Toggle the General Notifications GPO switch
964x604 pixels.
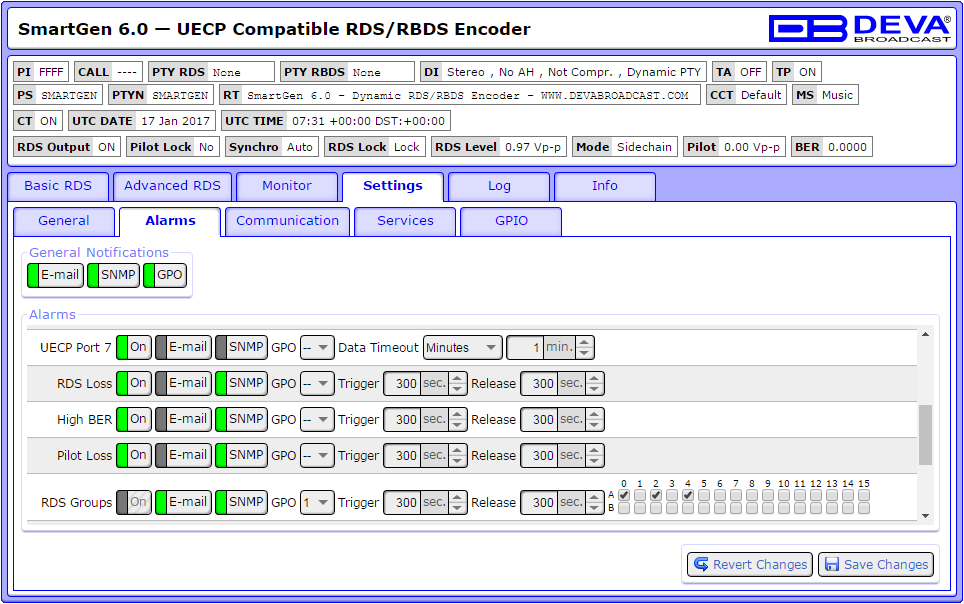166,276
